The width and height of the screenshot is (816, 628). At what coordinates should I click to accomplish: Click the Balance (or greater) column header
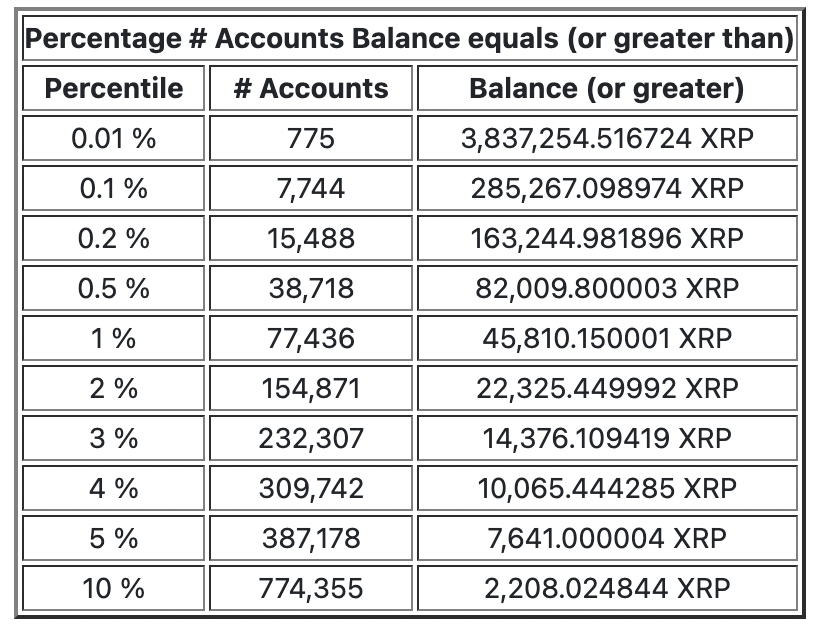tap(607, 88)
